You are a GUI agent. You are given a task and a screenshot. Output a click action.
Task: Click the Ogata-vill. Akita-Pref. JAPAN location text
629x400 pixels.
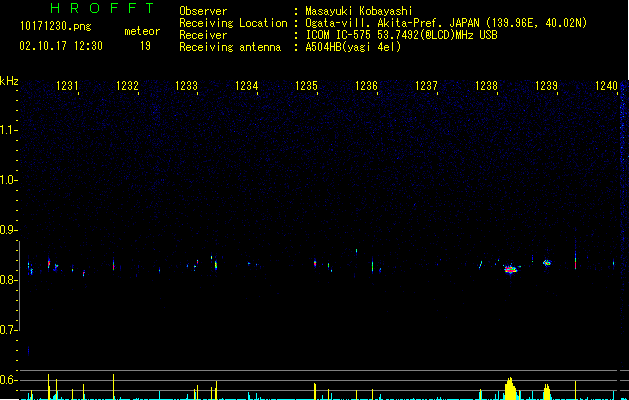pos(446,23)
